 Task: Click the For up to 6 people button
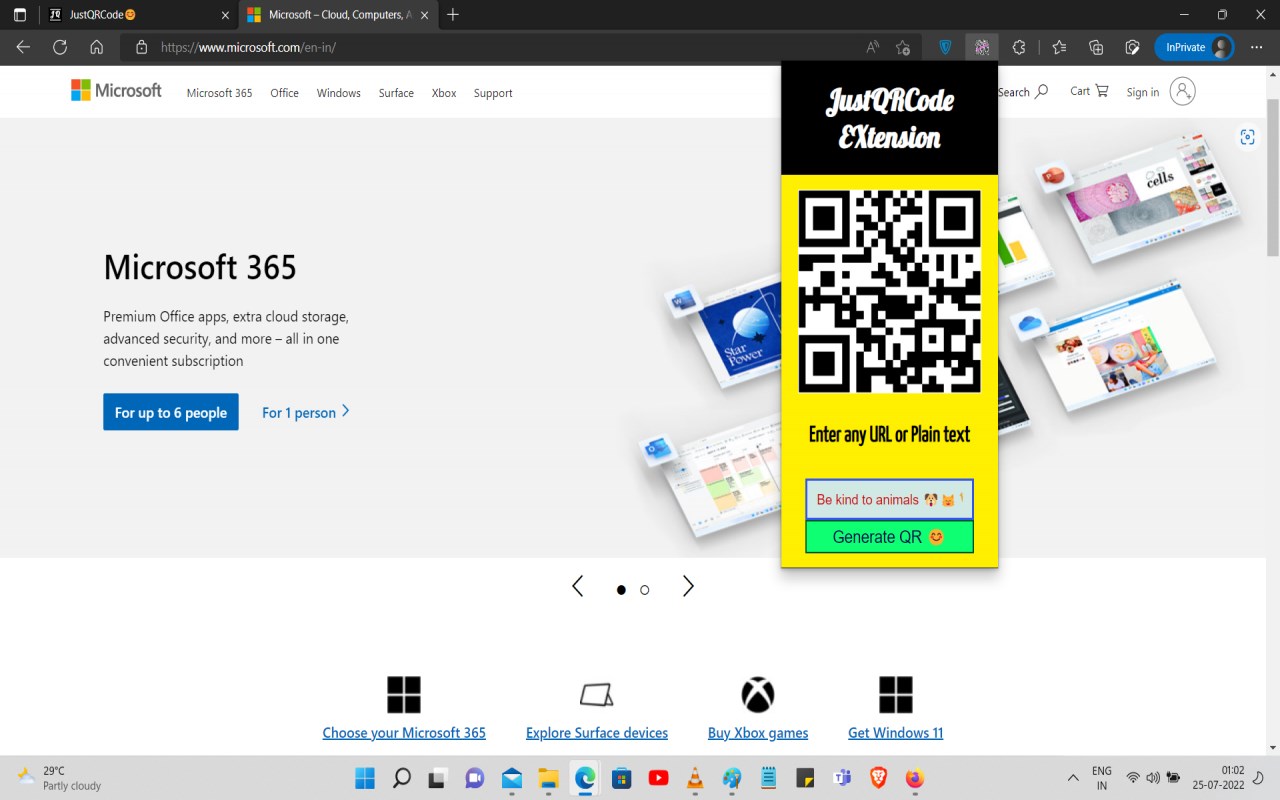pyautogui.click(x=171, y=412)
